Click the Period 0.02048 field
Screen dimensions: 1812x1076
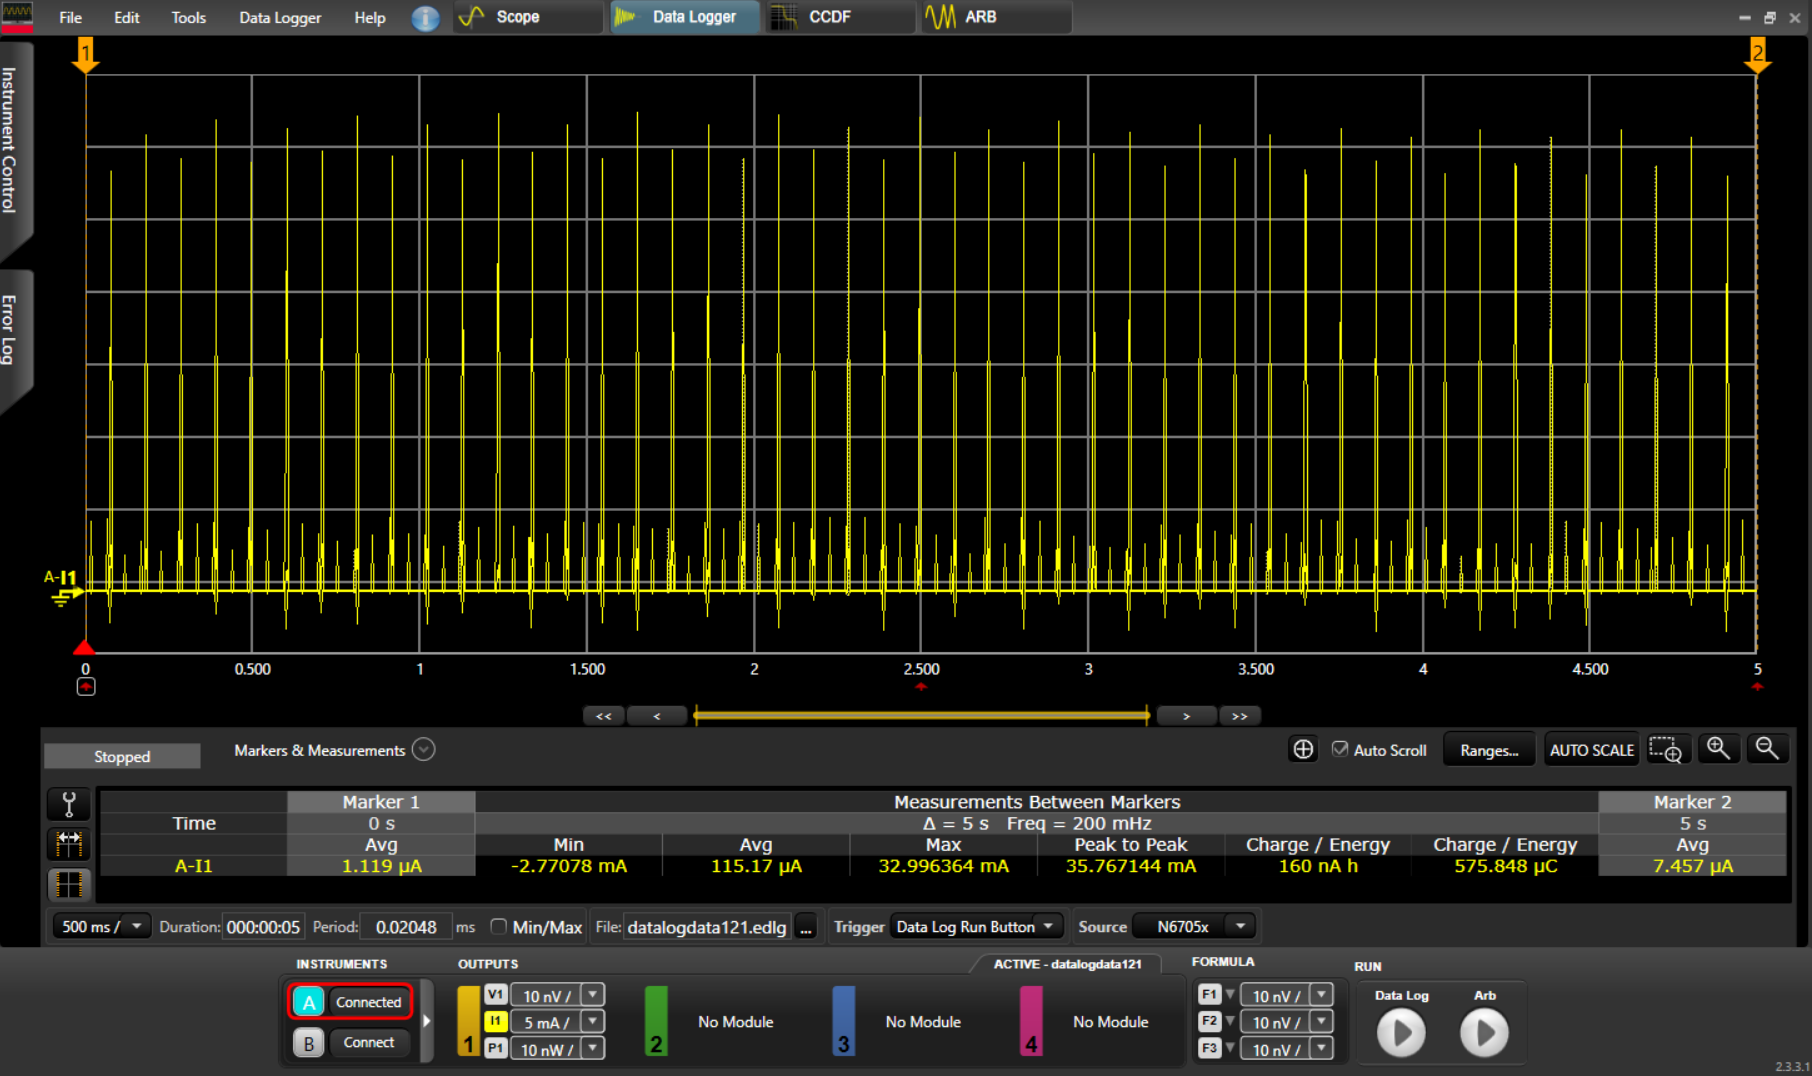point(406,927)
